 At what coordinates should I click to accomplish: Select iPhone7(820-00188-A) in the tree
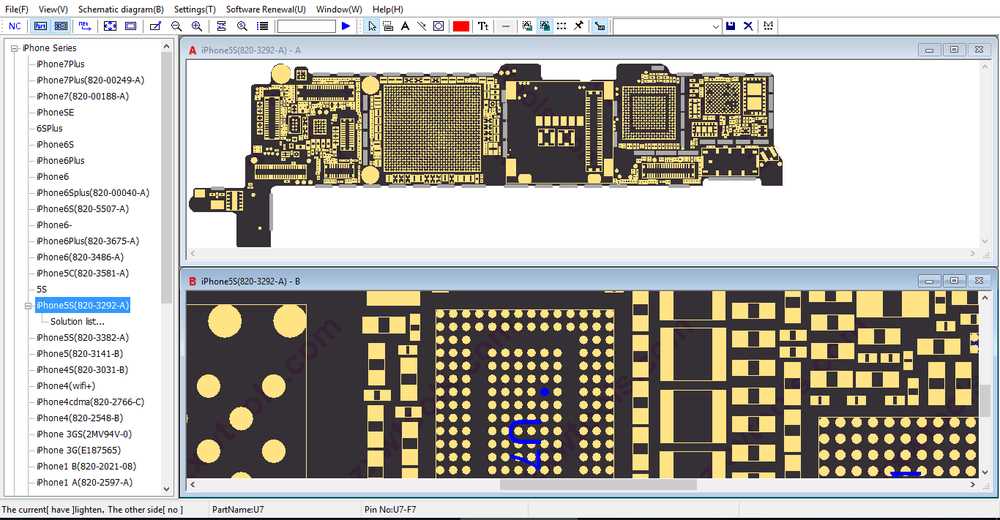coord(82,96)
